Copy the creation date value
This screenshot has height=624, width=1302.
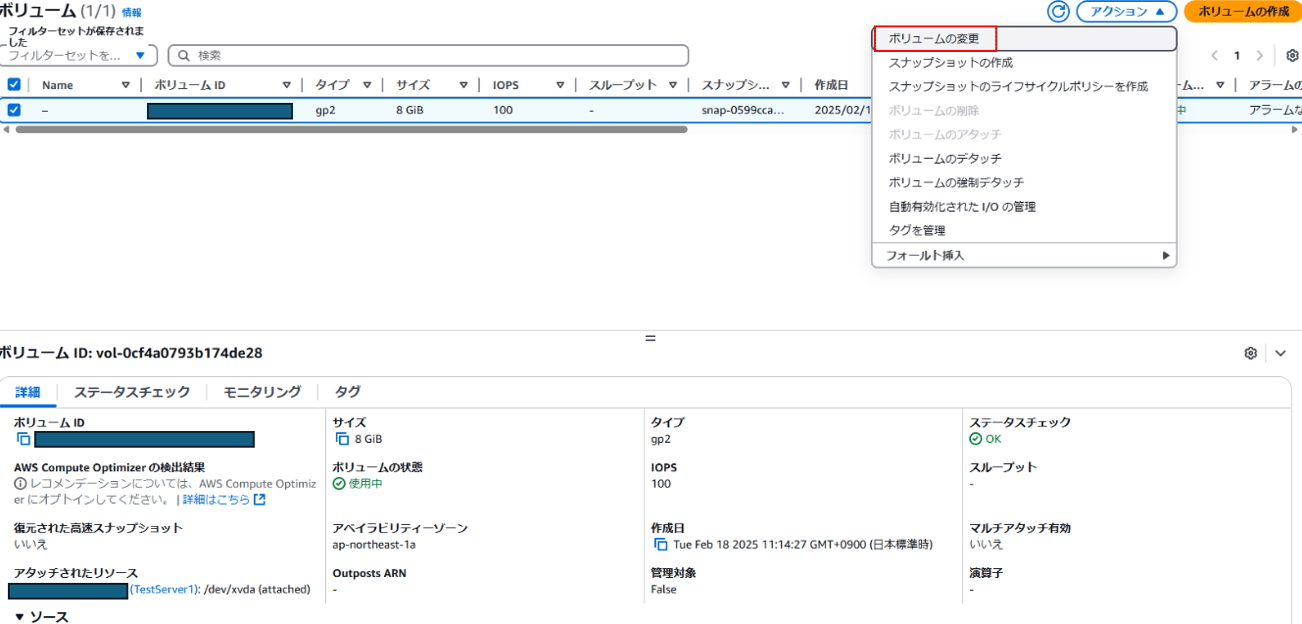tap(660, 544)
